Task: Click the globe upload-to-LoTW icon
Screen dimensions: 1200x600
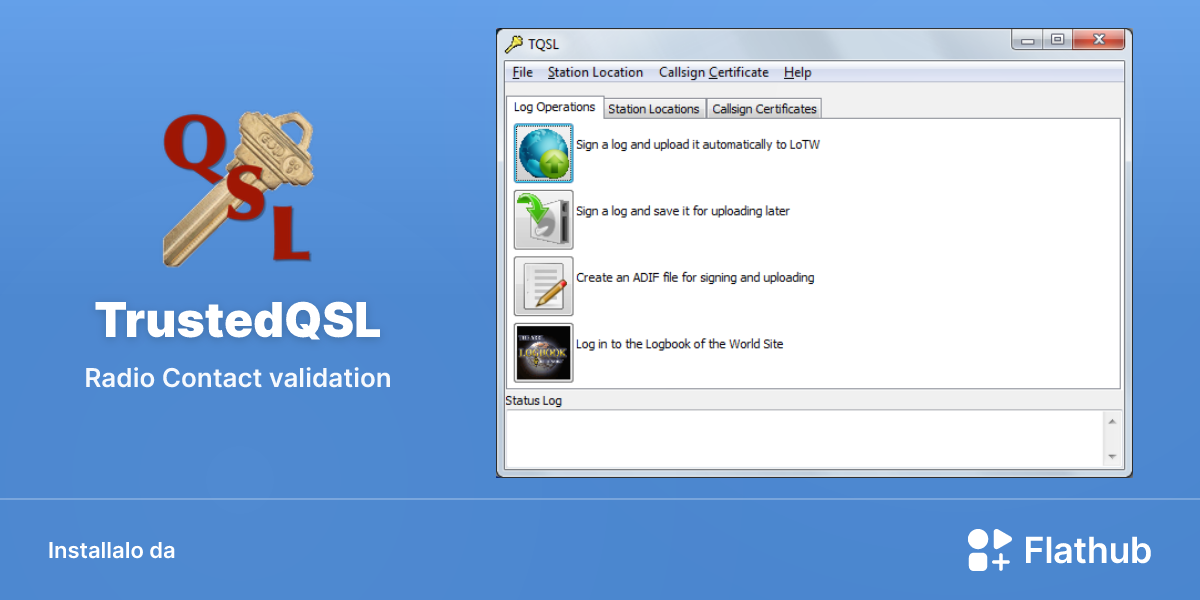Action: (x=544, y=153)
